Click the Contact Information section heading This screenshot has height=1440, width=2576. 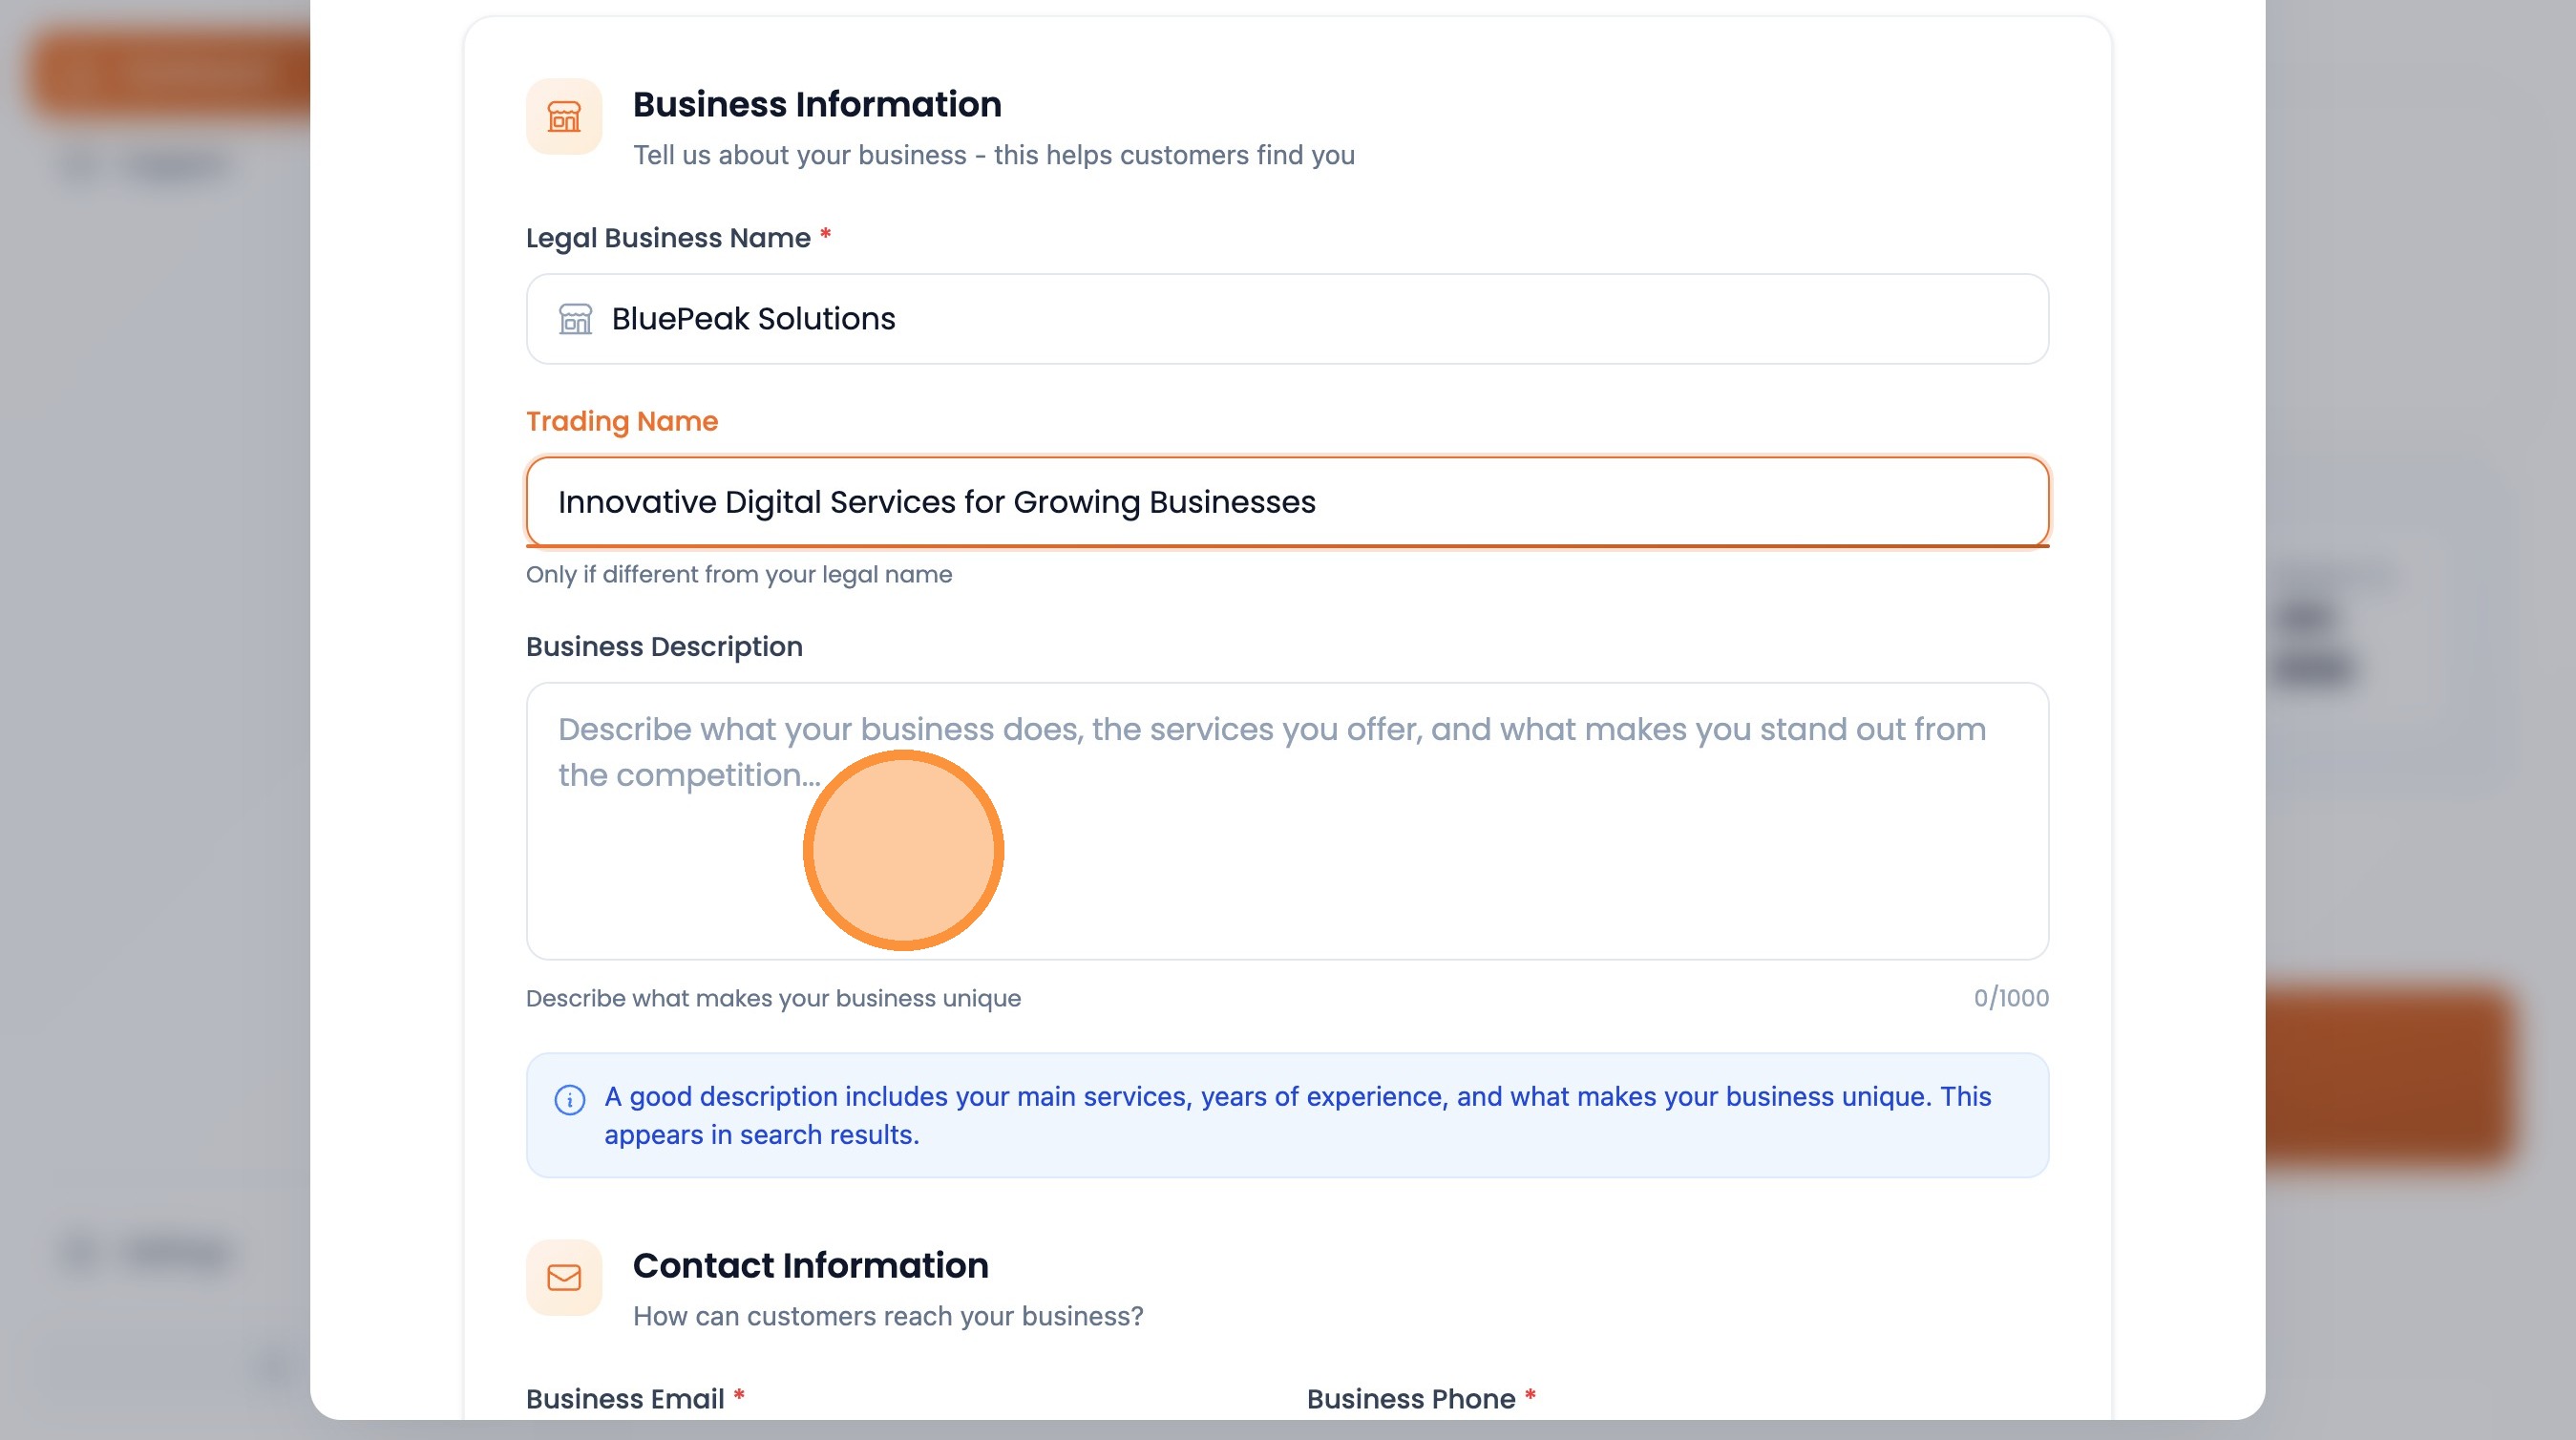coord(810,1264)
